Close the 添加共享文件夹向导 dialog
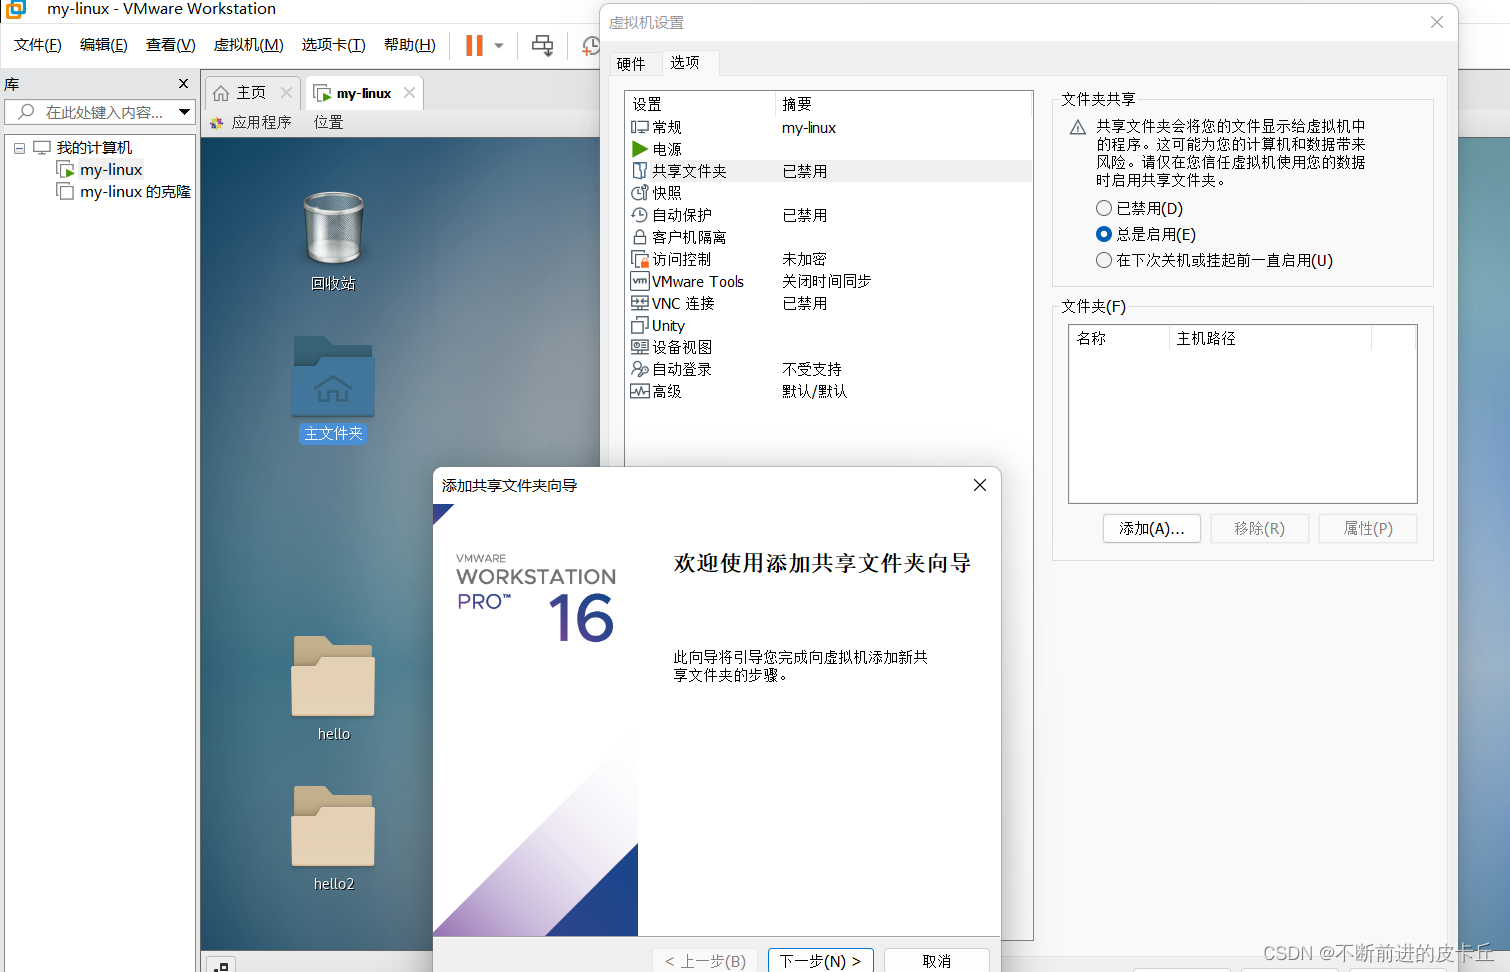Viewport: 1510px width, 972px height. (980, 485)
